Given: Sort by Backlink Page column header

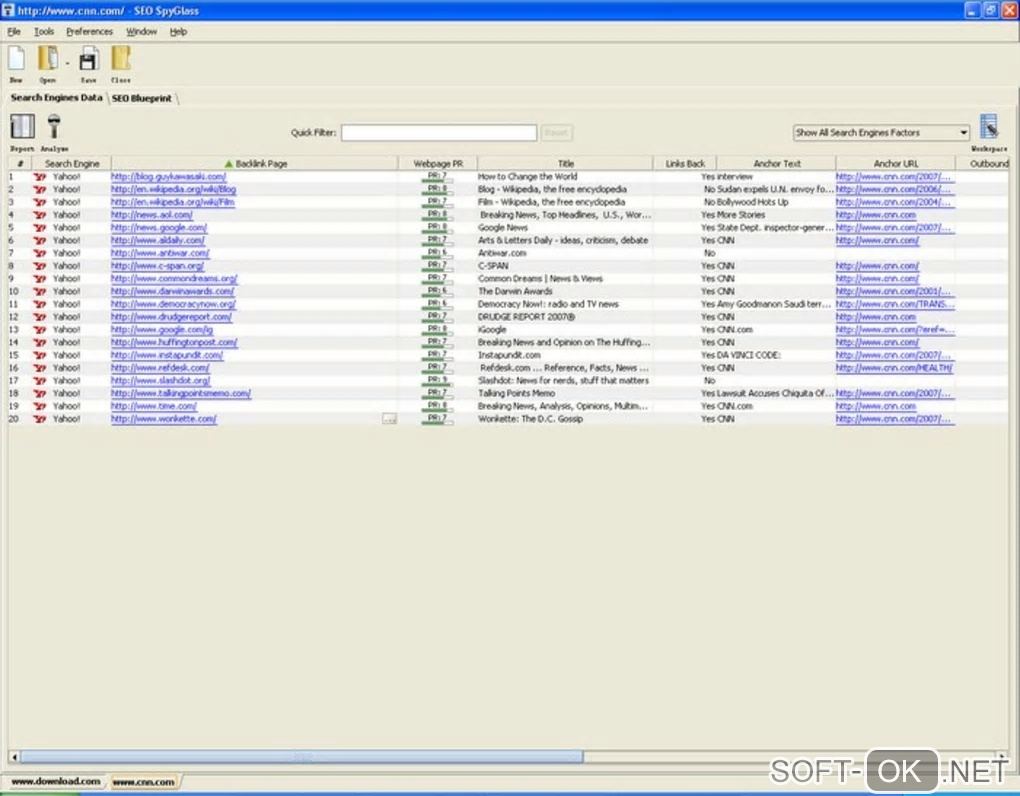Looking at the screenshot, I should [255, 164].
